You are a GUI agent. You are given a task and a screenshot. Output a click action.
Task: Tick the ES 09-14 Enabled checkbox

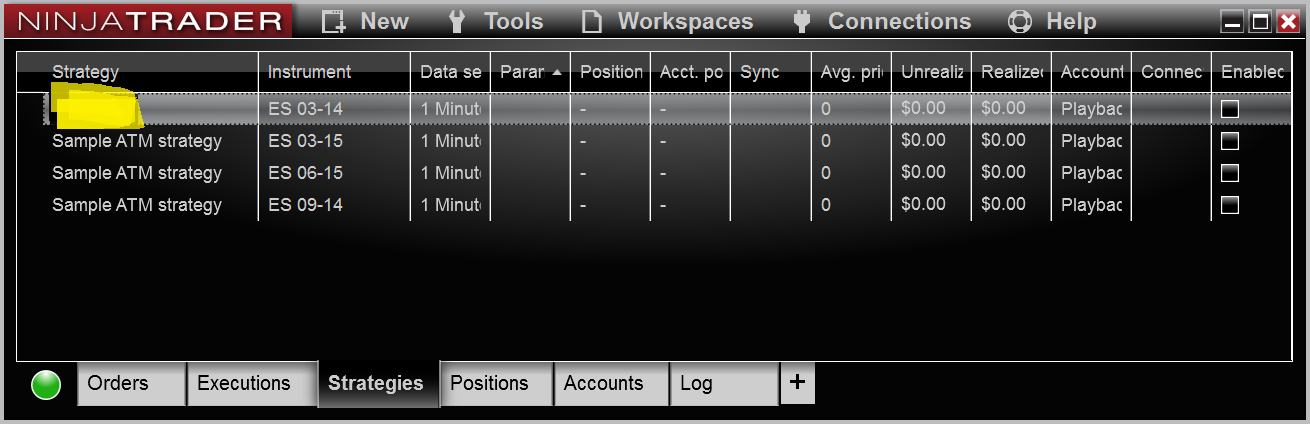(x=1230, y=205)
